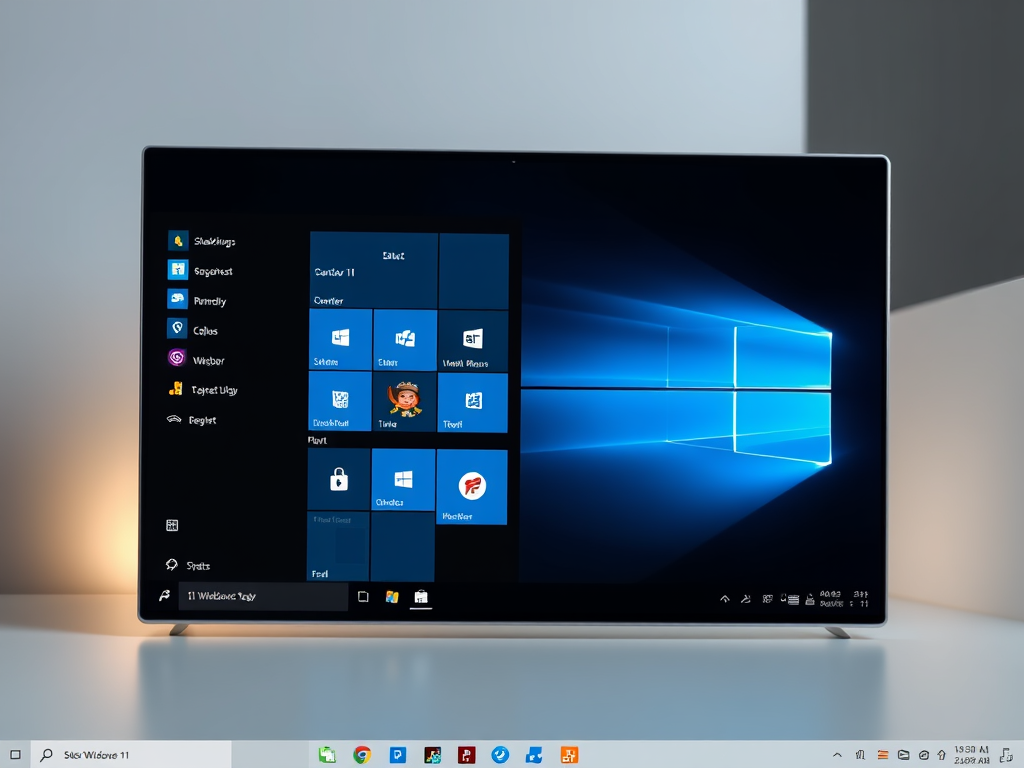Open the yellow icon app atop Start list
The image size is (1024, 768).
coord(177,240)
